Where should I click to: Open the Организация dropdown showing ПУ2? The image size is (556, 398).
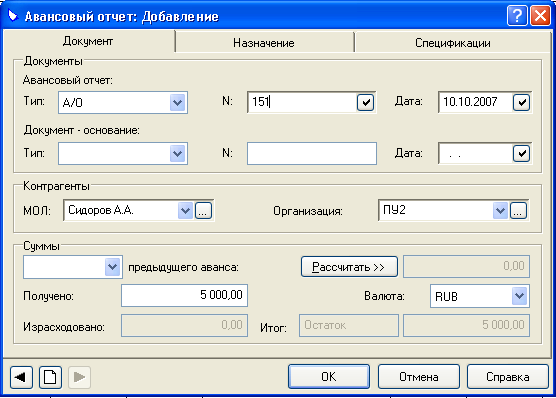500,210
